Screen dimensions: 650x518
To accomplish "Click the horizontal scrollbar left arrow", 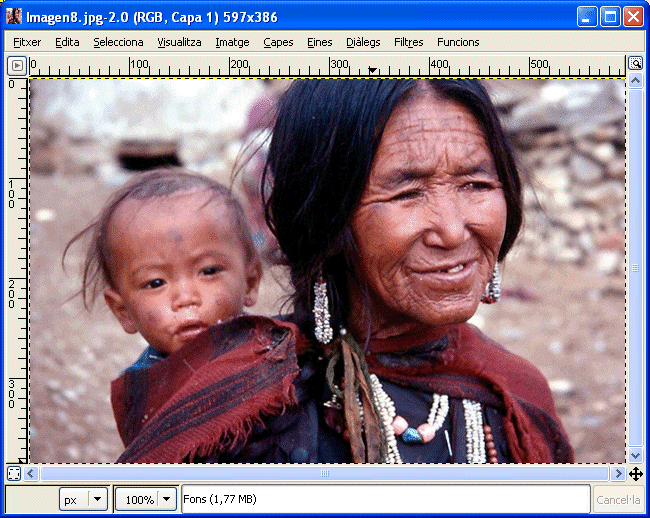I will tap(31, 473).
